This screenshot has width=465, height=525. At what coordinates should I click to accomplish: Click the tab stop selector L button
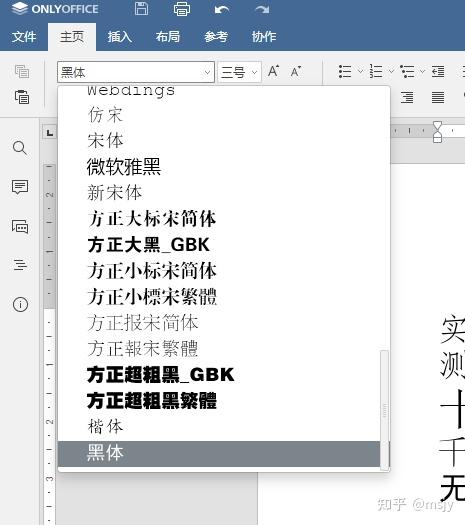point(50,133)
